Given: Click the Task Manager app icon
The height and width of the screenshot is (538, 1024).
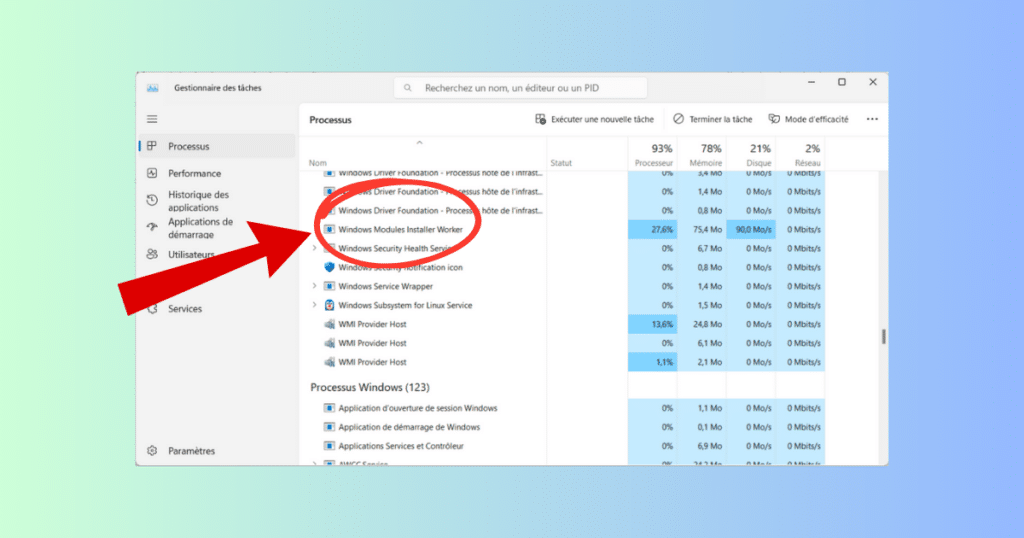Looking at the screenshot, I should pos(153,88).
